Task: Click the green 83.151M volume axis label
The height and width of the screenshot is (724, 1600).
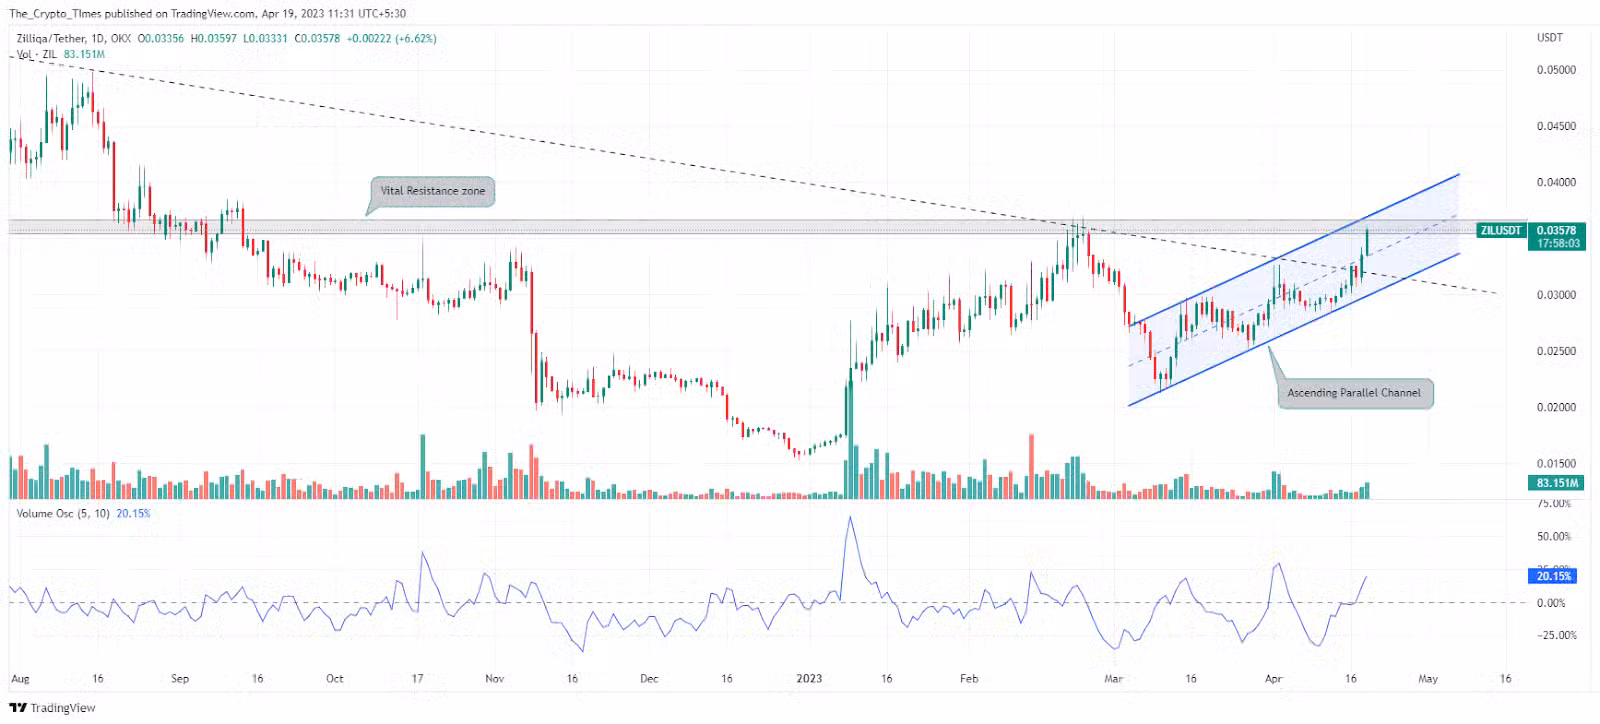Action: tap(1558, 483)
